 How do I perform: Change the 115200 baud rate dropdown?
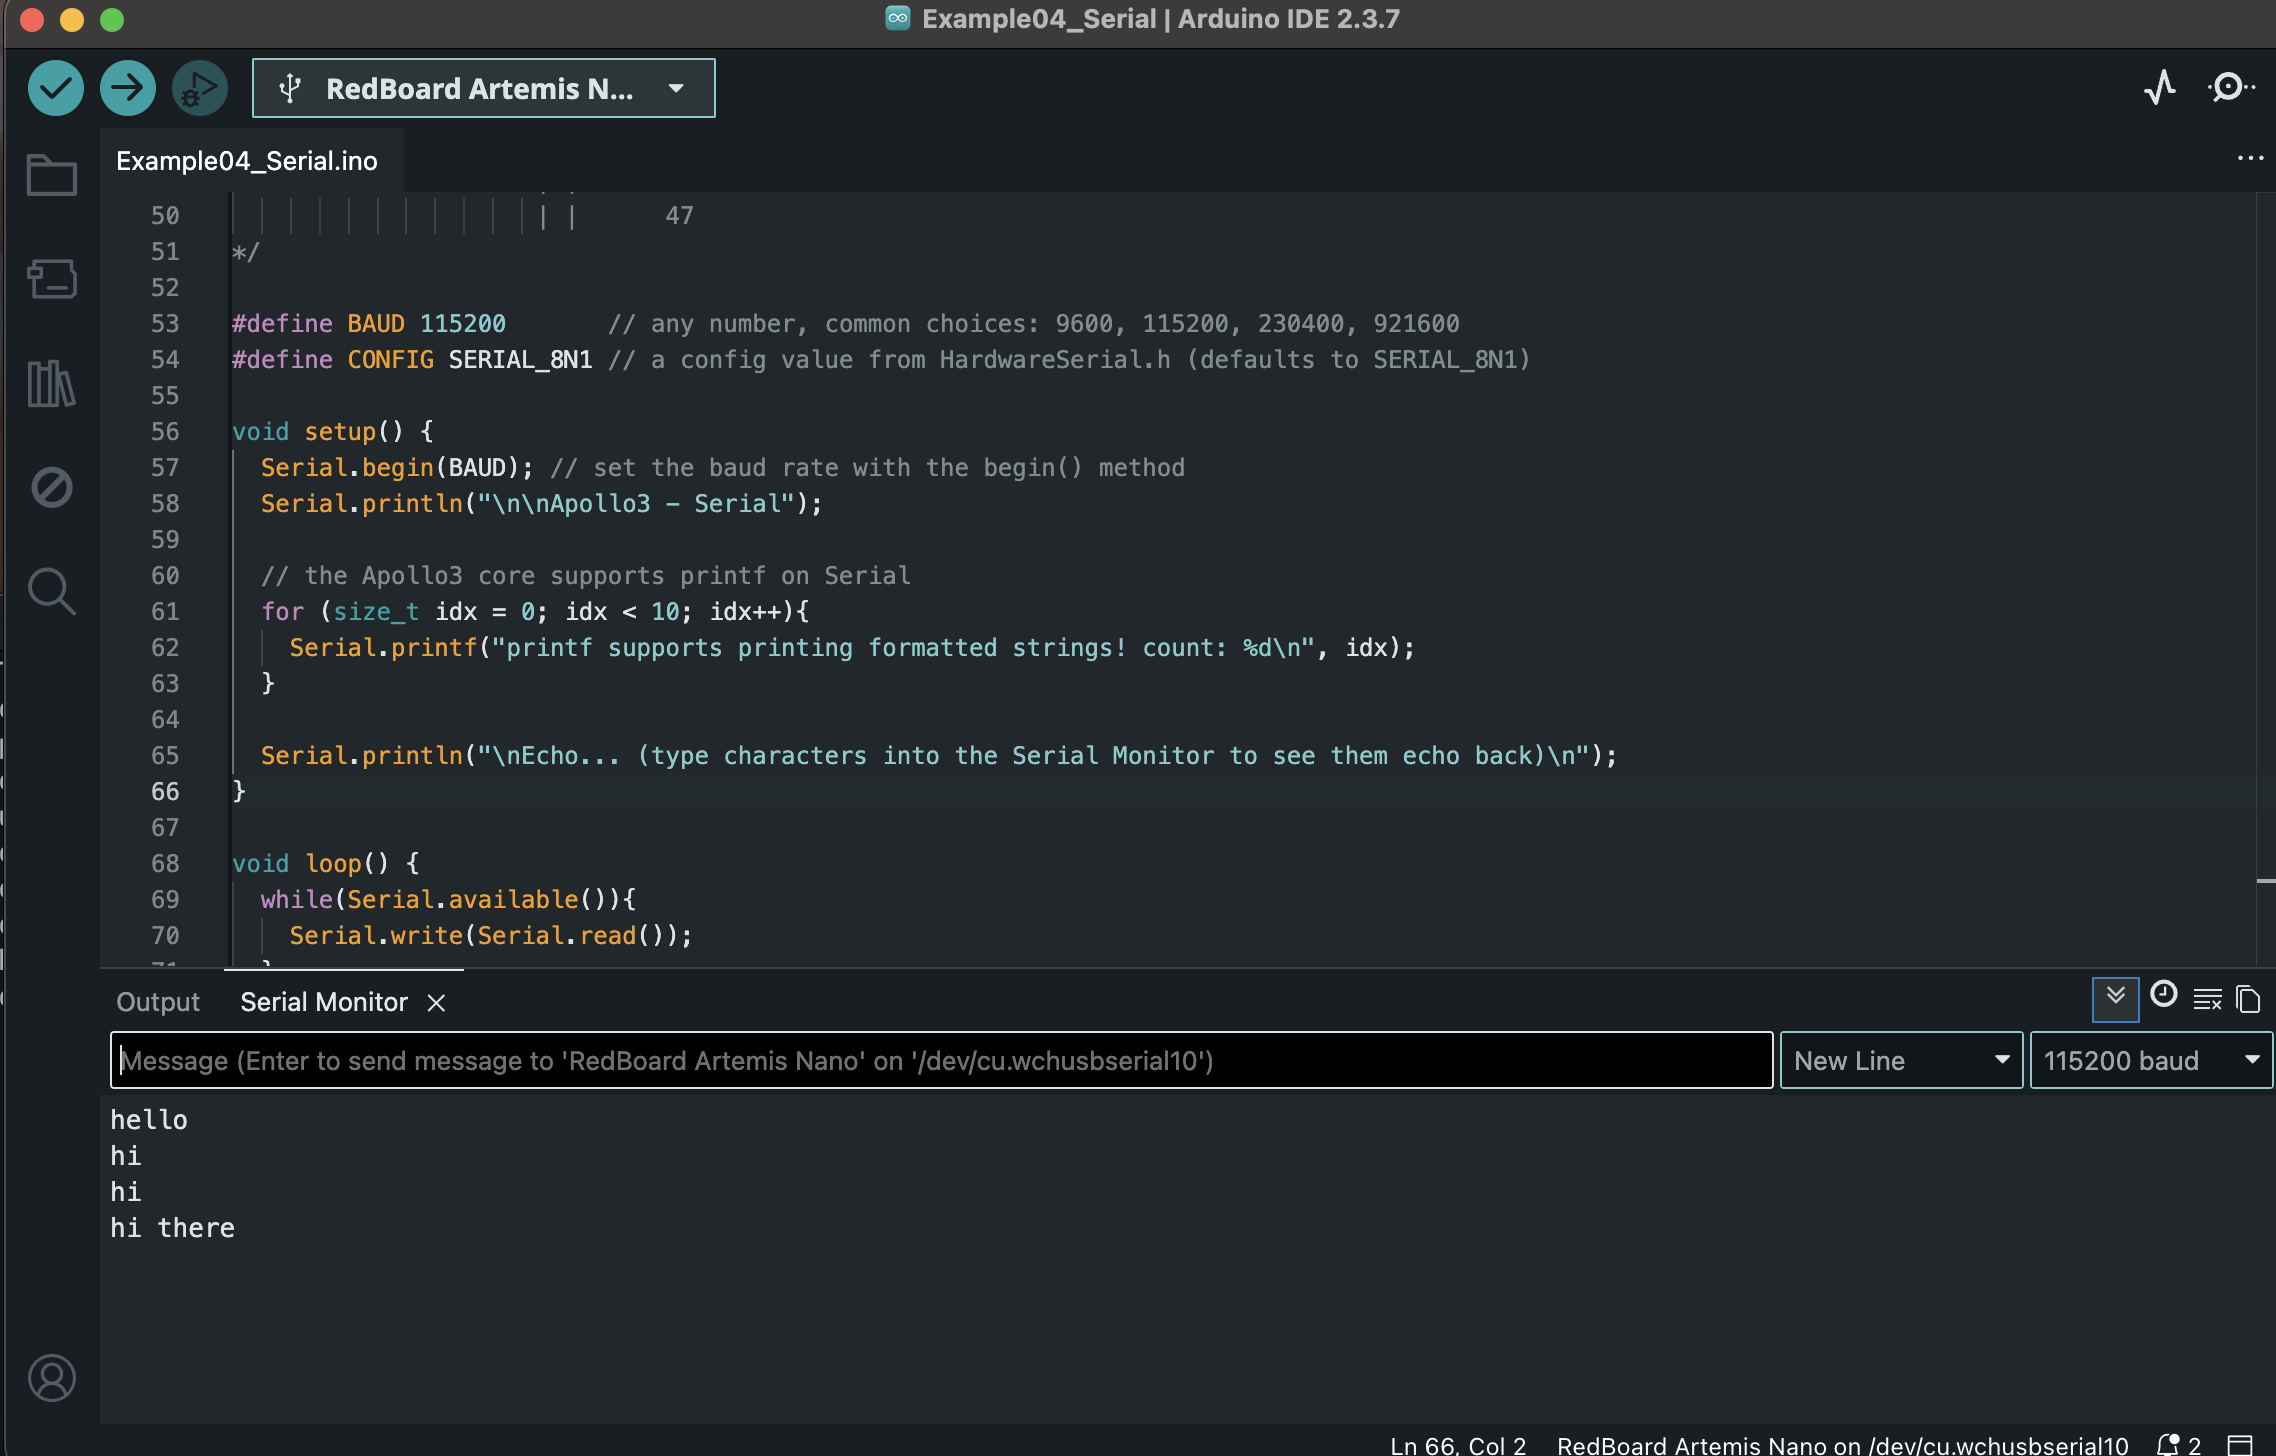2151,1060
